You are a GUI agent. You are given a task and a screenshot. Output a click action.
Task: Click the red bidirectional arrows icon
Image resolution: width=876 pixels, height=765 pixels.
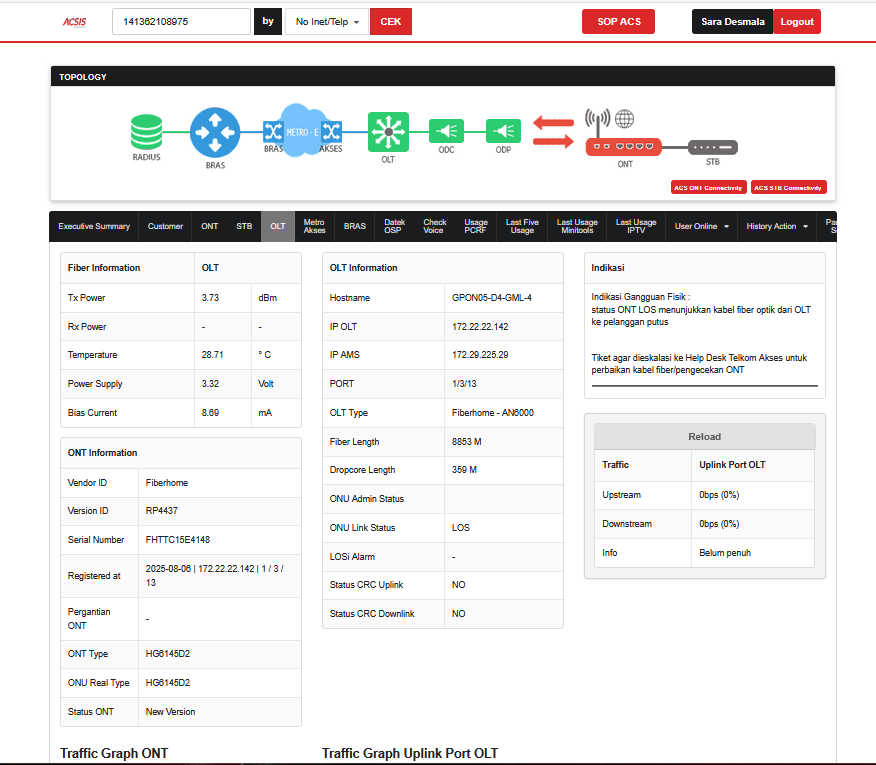(x=553, y=132)
